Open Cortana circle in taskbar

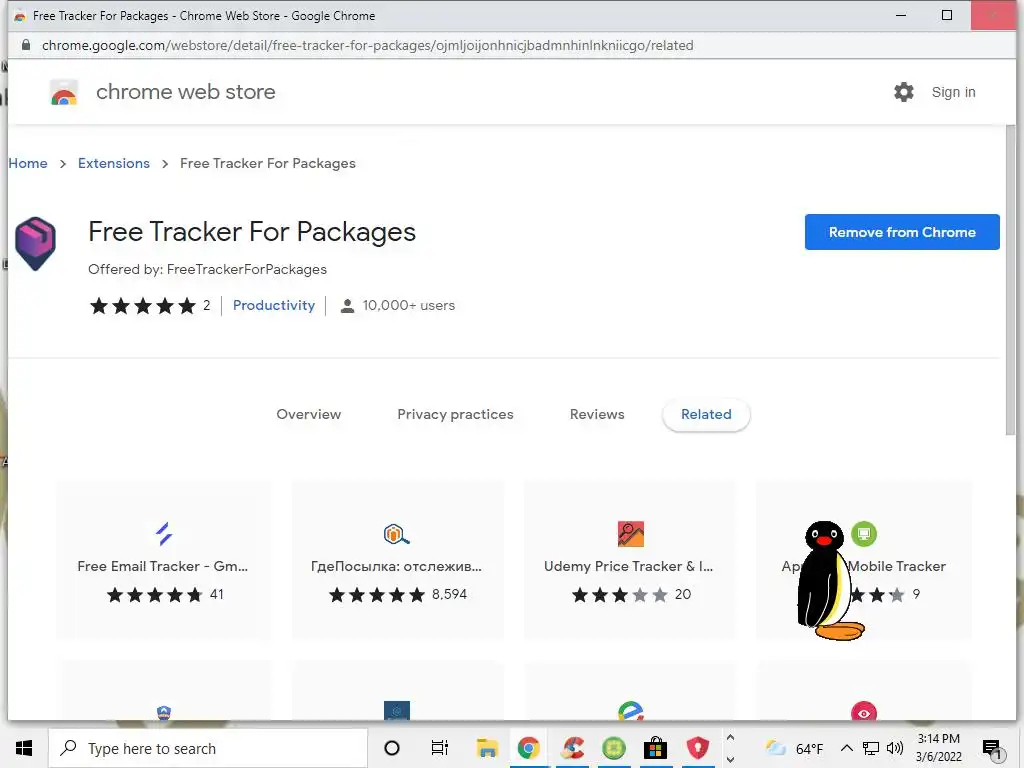(x=392, y=748)
